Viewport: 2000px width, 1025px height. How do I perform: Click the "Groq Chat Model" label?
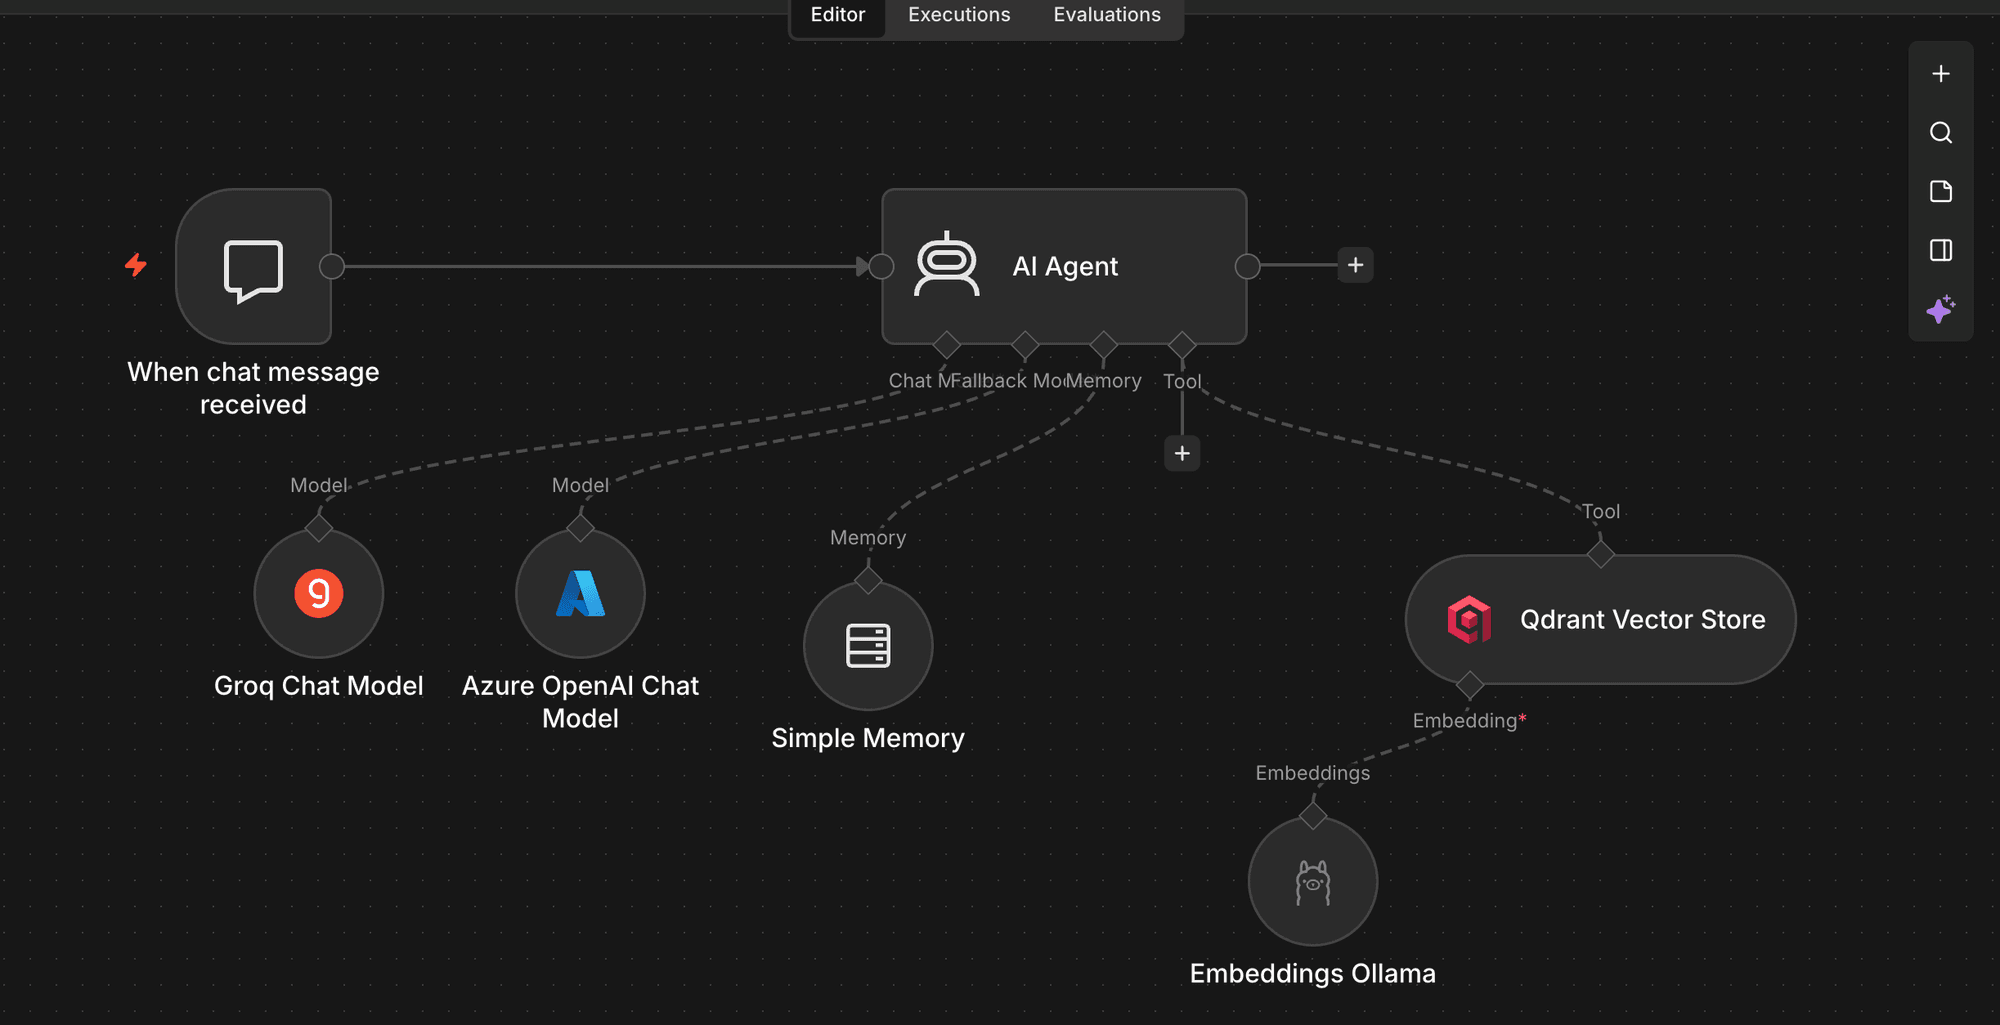pyautogui.click(x=319, y=686)
